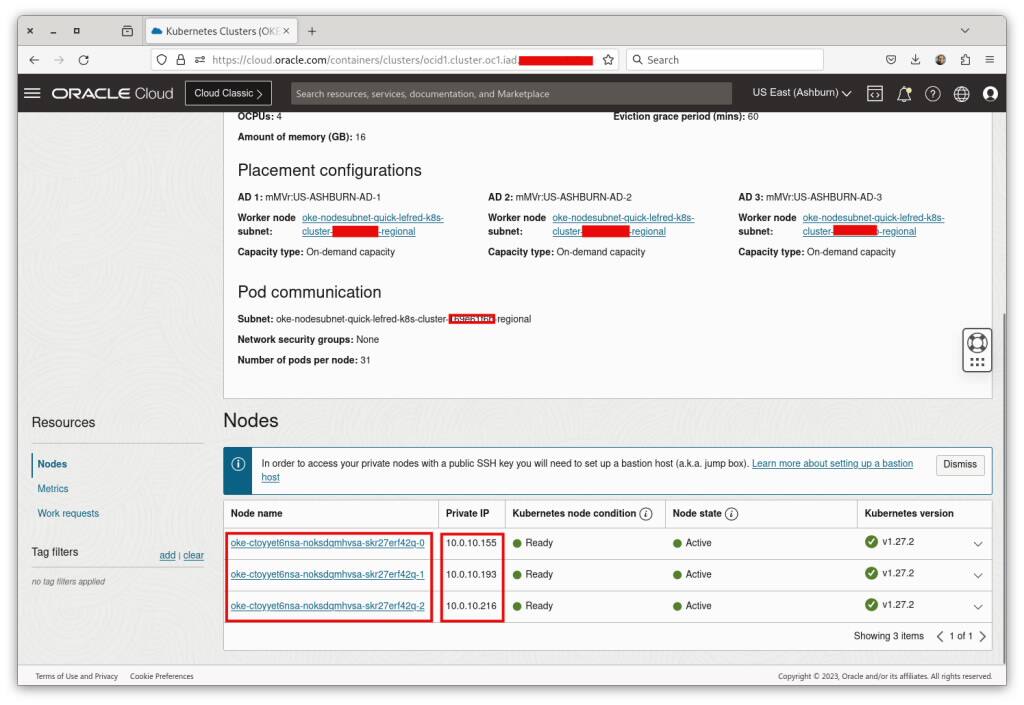Select the Nodes resource item
The image size is (1024, 705).
pyautogui.click(x=52, y=464)
